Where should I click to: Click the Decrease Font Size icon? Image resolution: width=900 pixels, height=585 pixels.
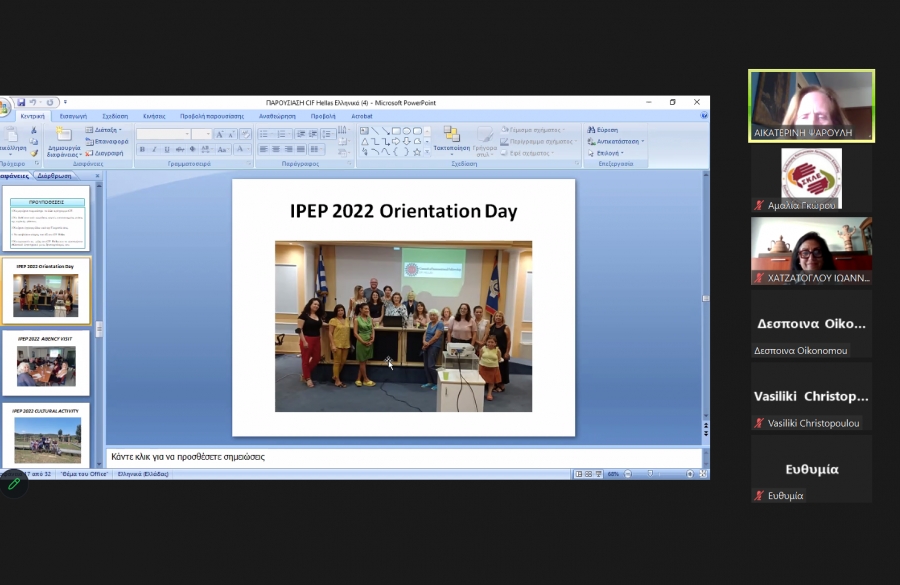click(231, 134)
